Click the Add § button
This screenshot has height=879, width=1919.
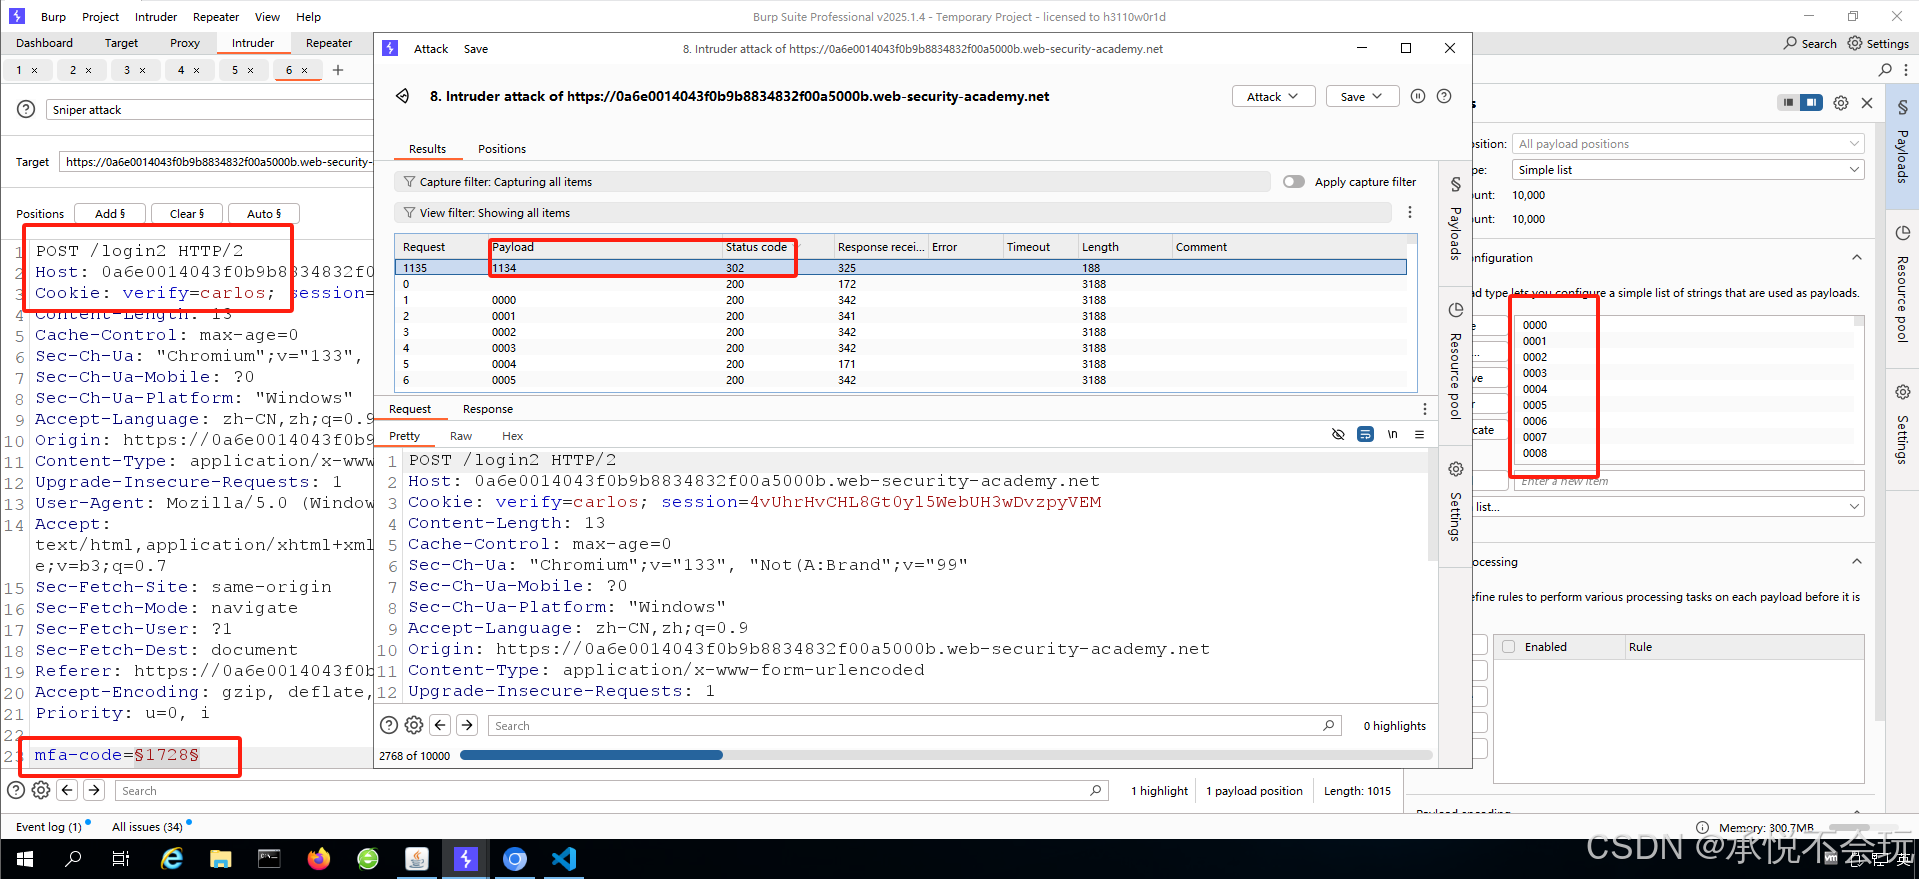[110, 214]
